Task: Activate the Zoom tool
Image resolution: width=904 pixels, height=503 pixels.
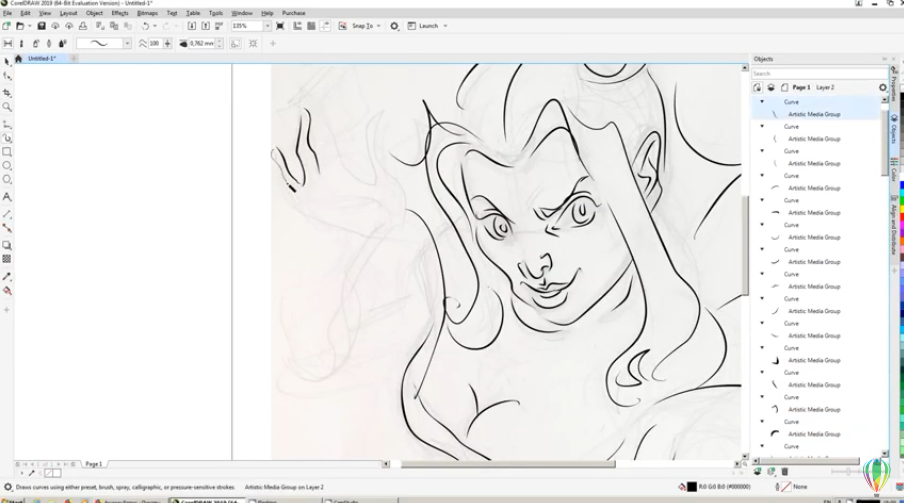Action: (x=7, y=106)
